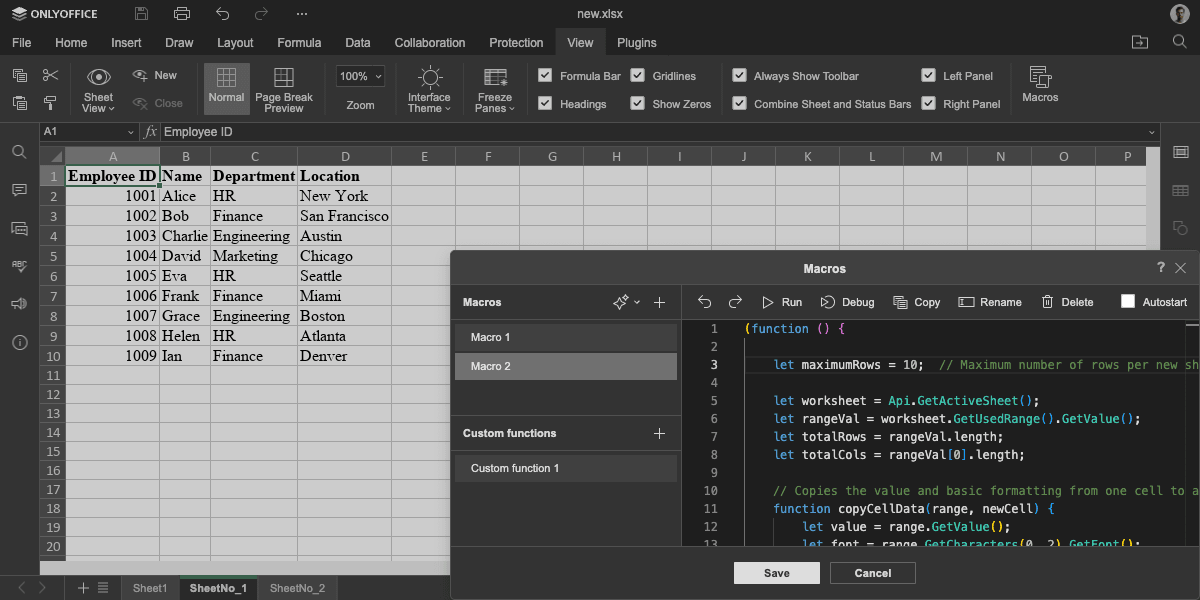Open Search in the left sidebar
The image size is (1200, 600).
coord(19,152)
